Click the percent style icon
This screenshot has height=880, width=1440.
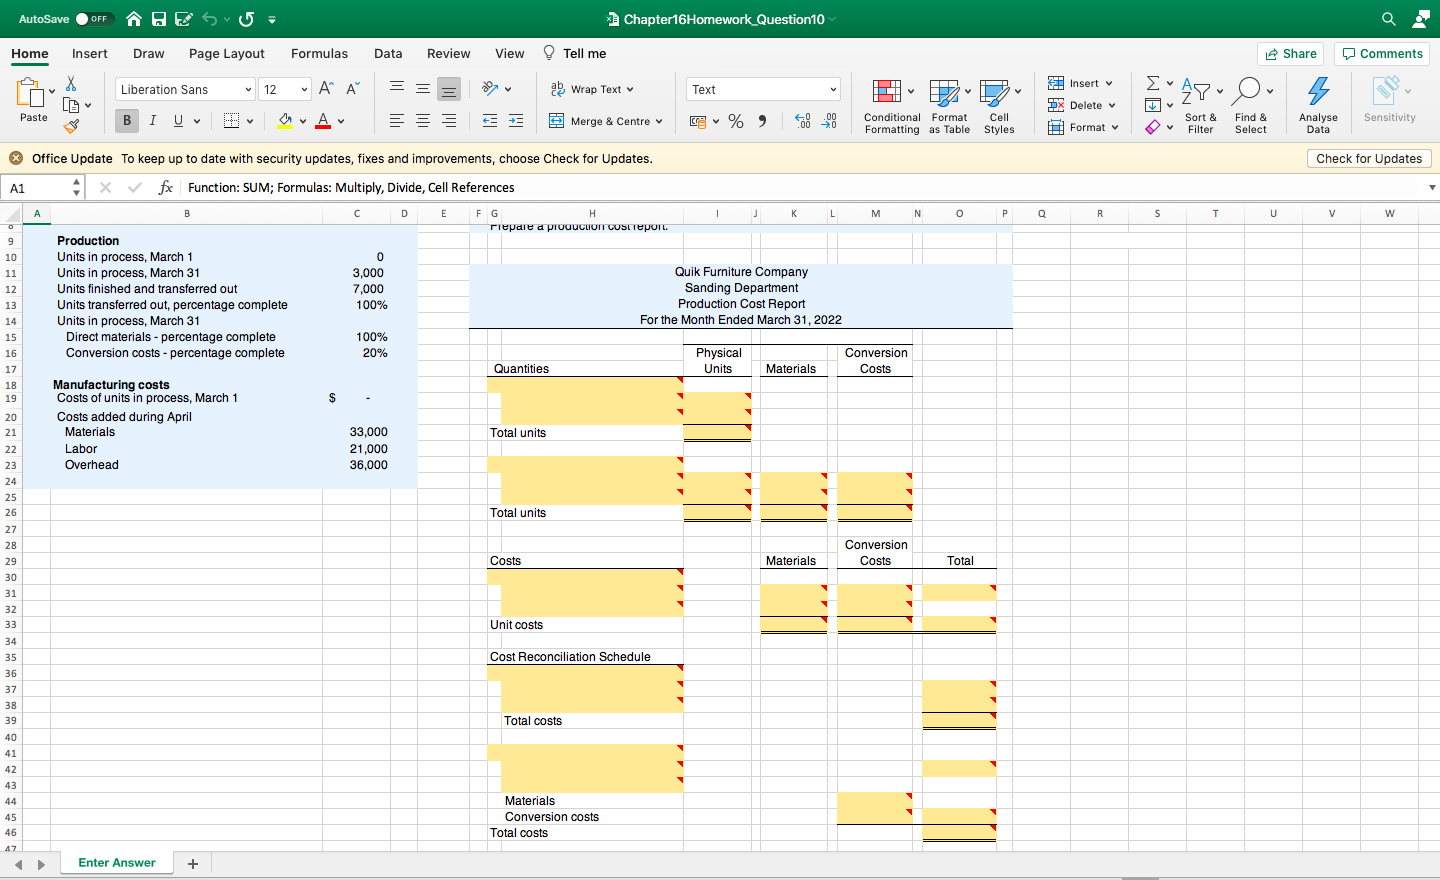pyautogui.click(x=736, y=121)
